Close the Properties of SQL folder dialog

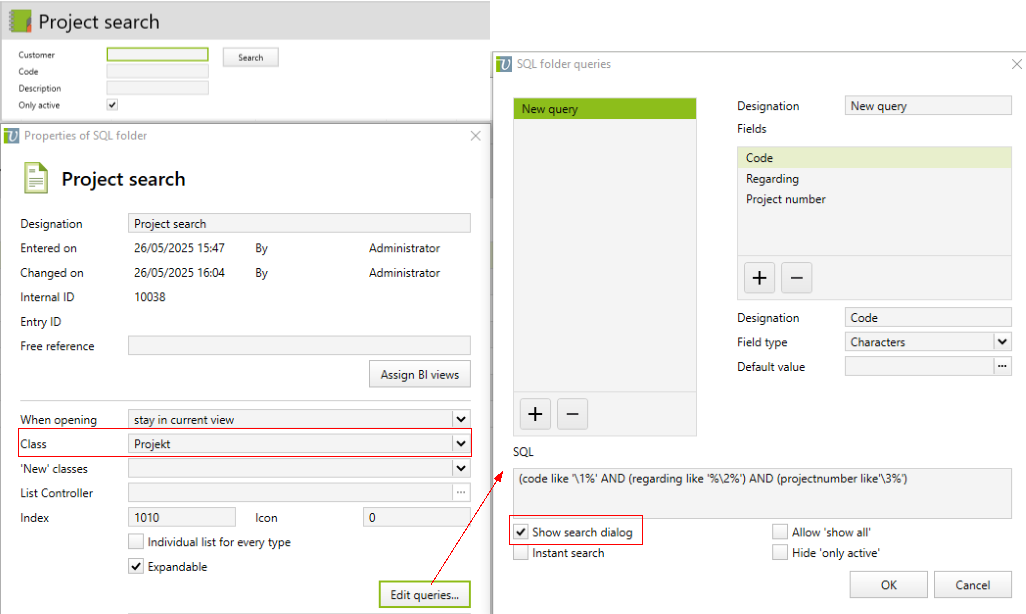coord(476,136)
